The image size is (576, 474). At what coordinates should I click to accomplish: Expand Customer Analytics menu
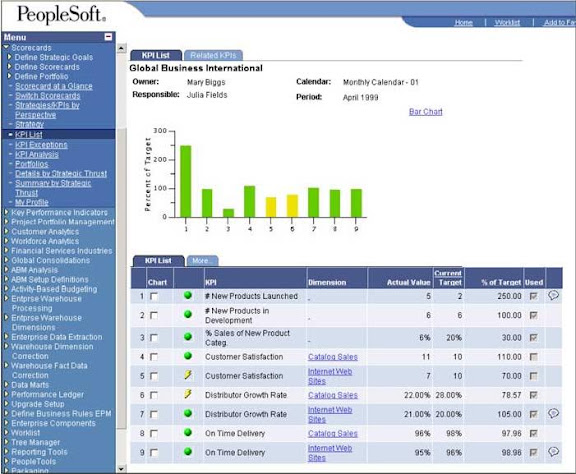[6, 231]
